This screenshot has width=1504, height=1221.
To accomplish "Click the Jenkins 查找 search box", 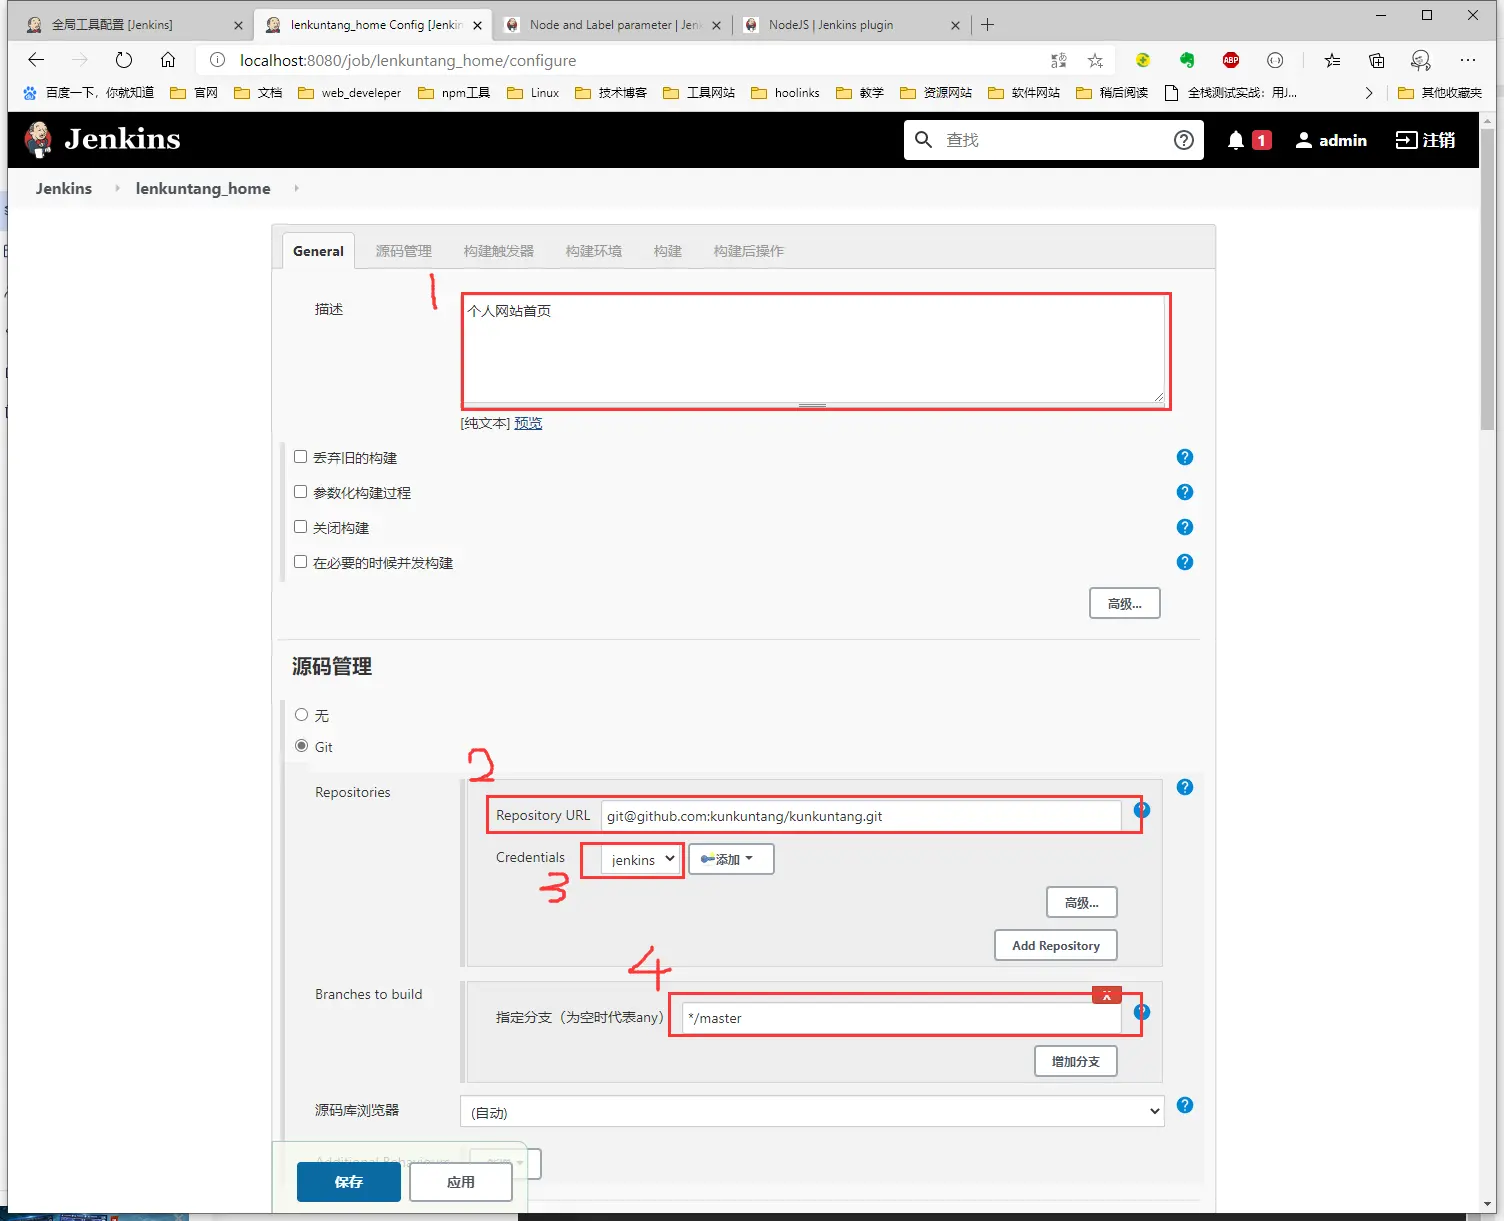I will pos(1055,140).
